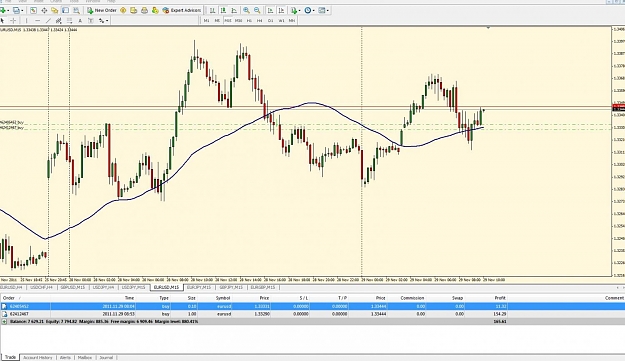Viewport: 625px width, 361px height.
Task: Select the Text Label tool
Action: pyautogui.click(x=90, y=20)
